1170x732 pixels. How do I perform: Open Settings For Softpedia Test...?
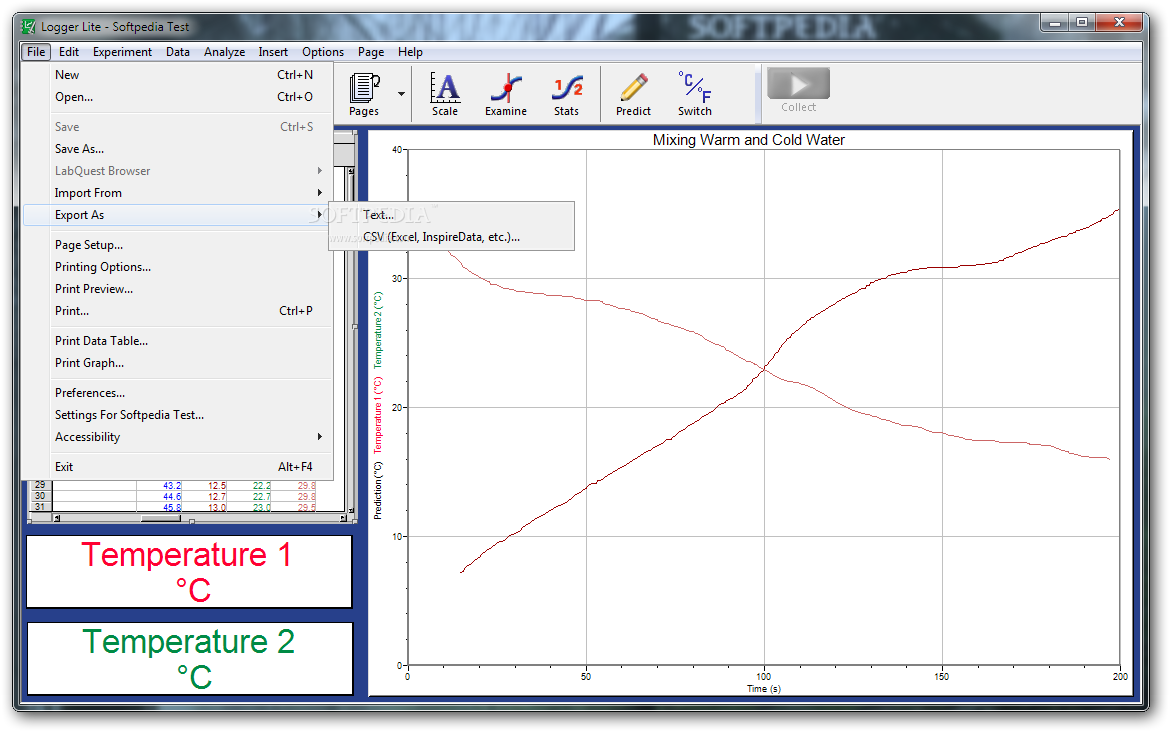[x=178, y=414]
